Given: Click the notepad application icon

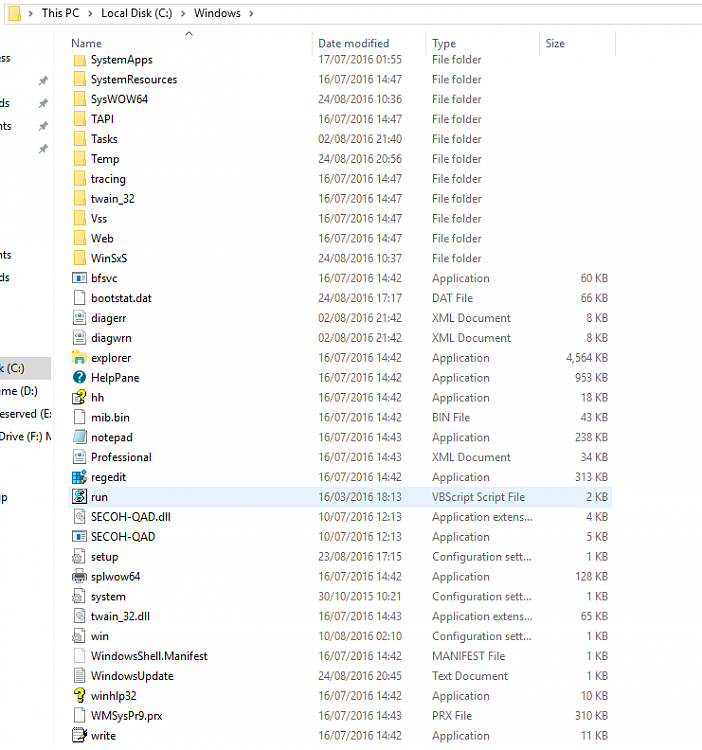Looking at the screenshot, I should pos(79,437).
